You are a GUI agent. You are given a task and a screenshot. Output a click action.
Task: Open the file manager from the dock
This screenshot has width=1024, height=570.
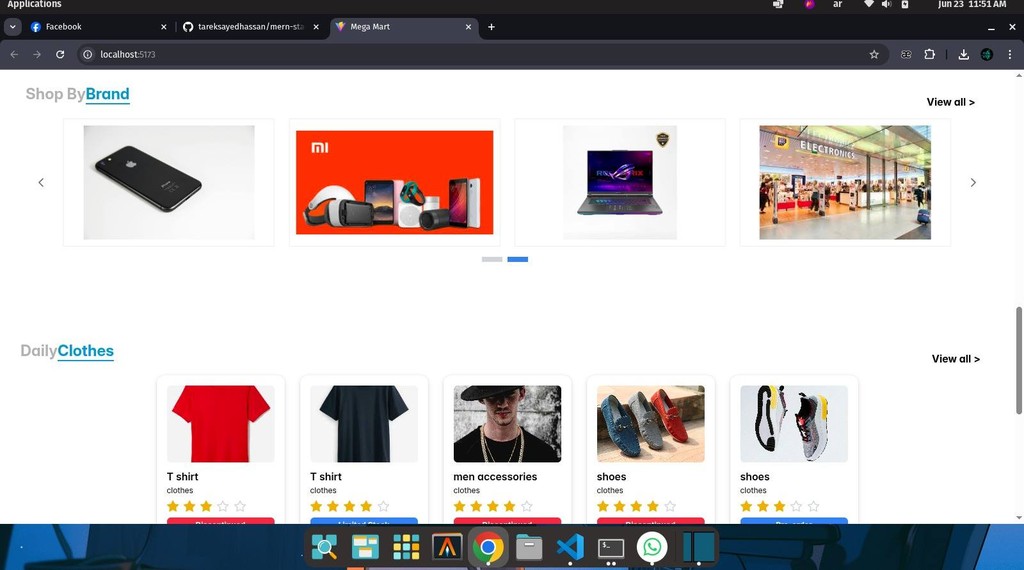528,547
